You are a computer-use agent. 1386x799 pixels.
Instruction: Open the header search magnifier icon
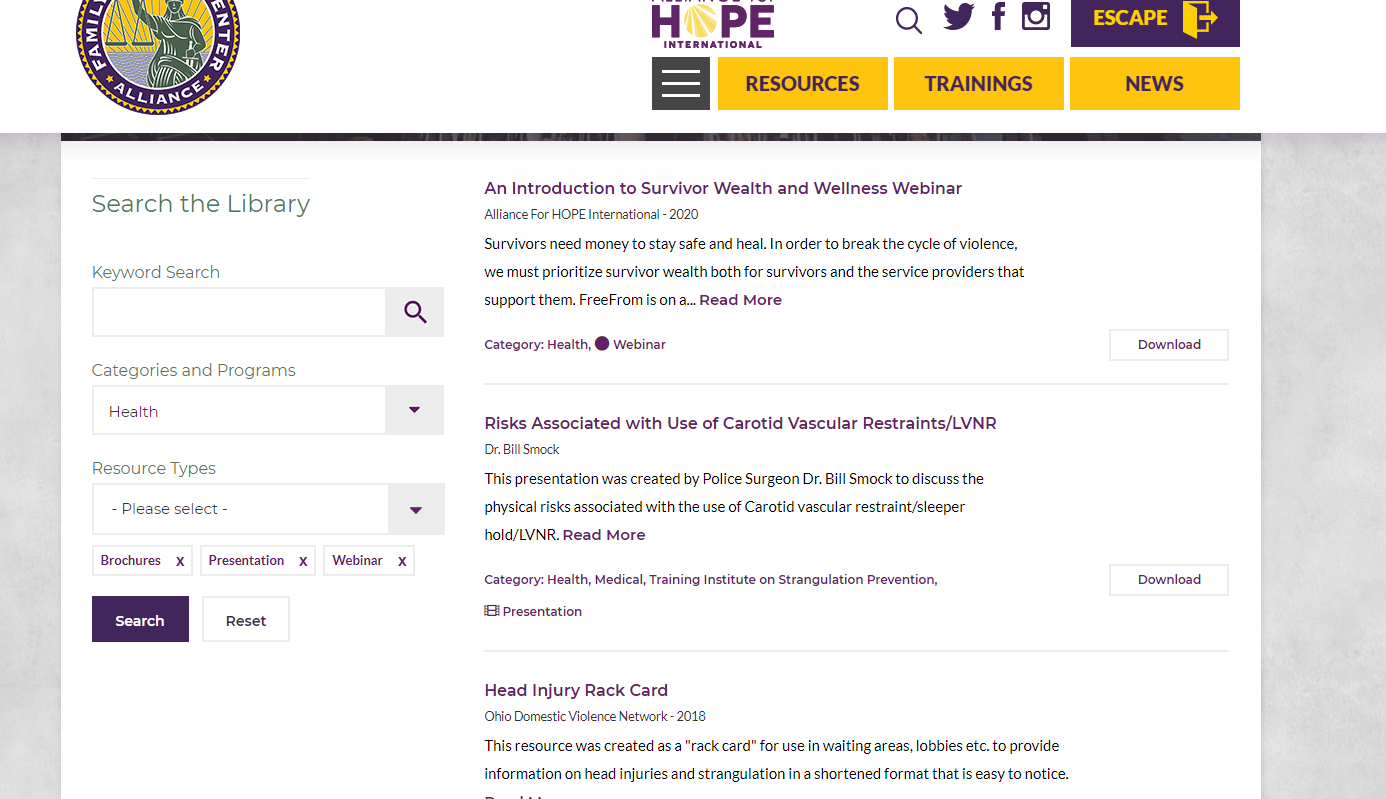point(908,20)
